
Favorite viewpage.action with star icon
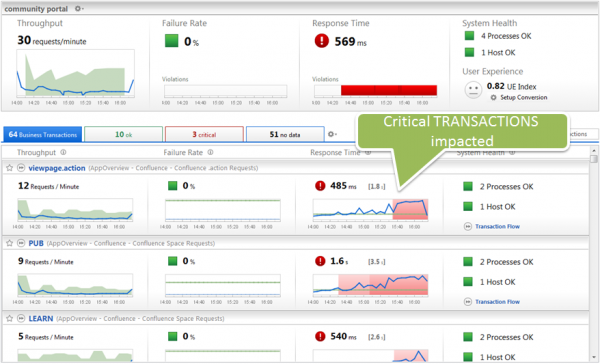point(10,168)
